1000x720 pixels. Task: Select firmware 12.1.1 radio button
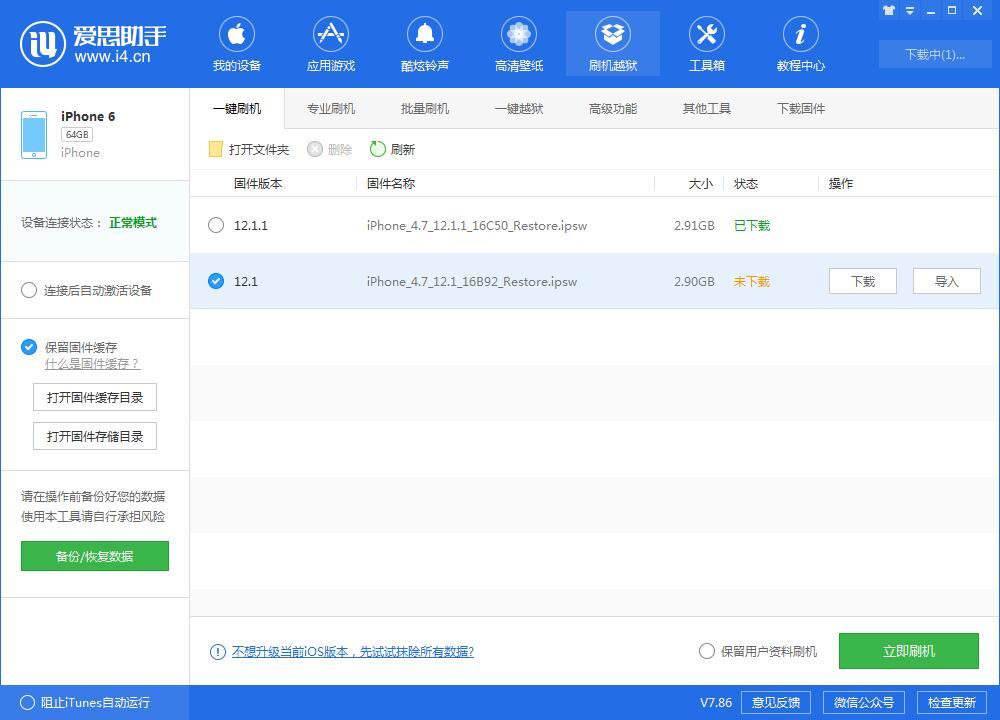216,225
